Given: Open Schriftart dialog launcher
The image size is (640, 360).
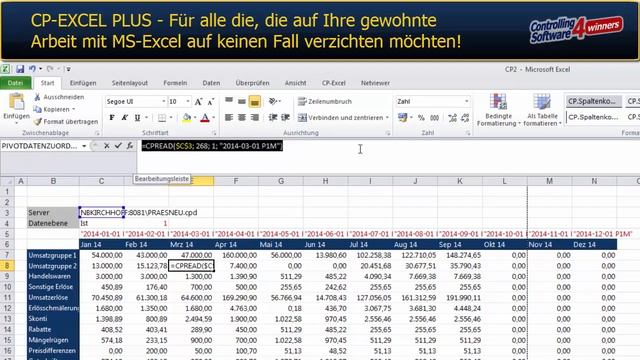Looking at the screenshot, I should tap(214, 133).
